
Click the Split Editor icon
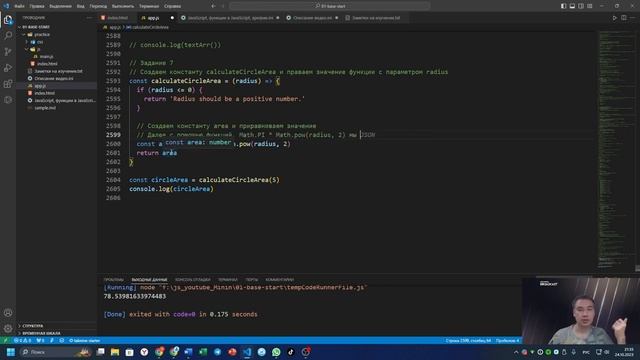[624, 18]
